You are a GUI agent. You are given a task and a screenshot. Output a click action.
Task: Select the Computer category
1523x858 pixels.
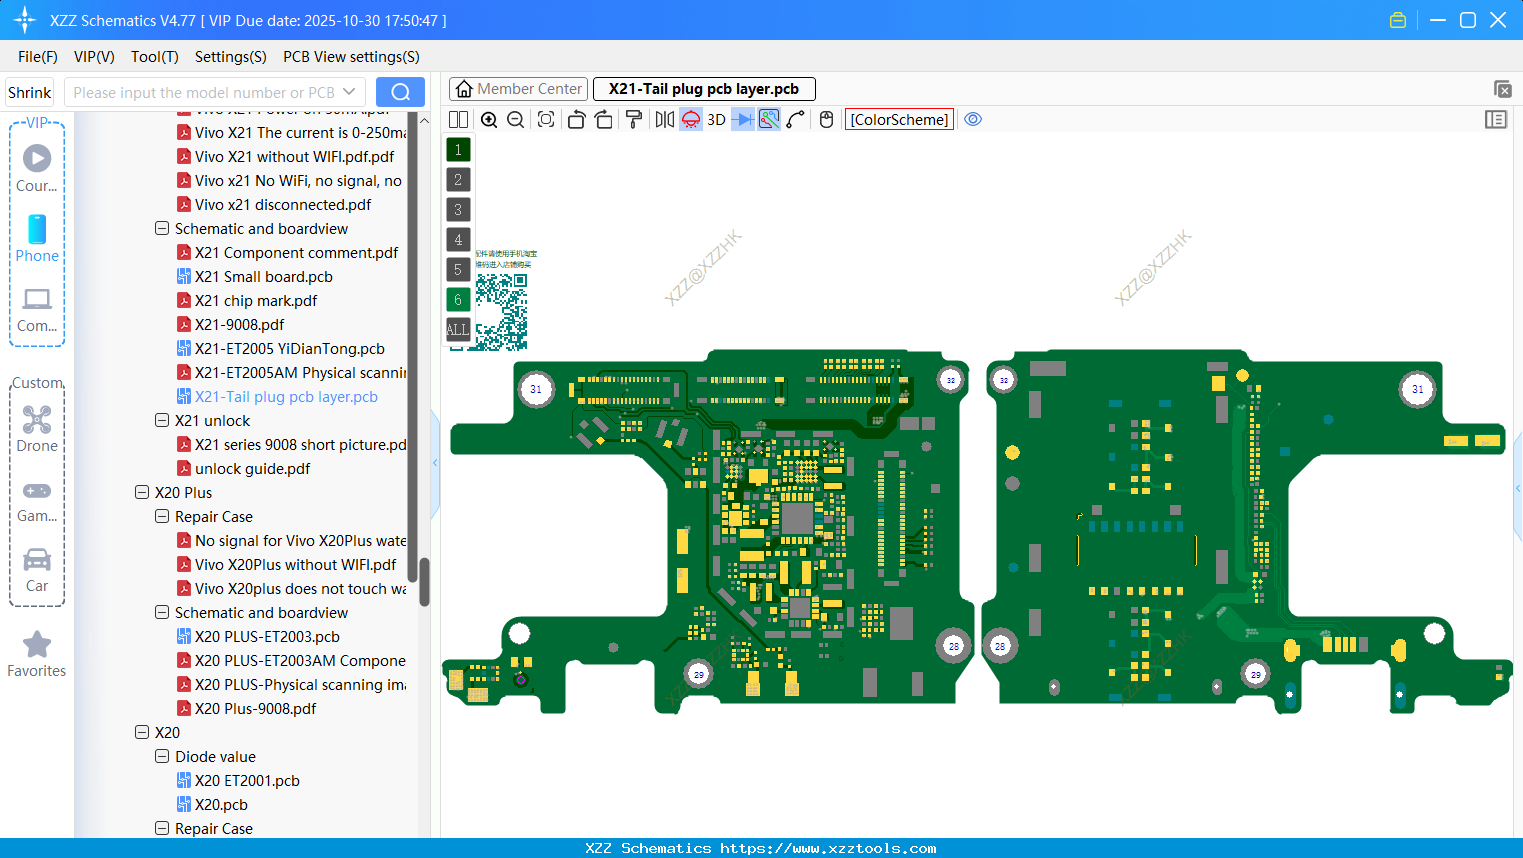(37, 309)
